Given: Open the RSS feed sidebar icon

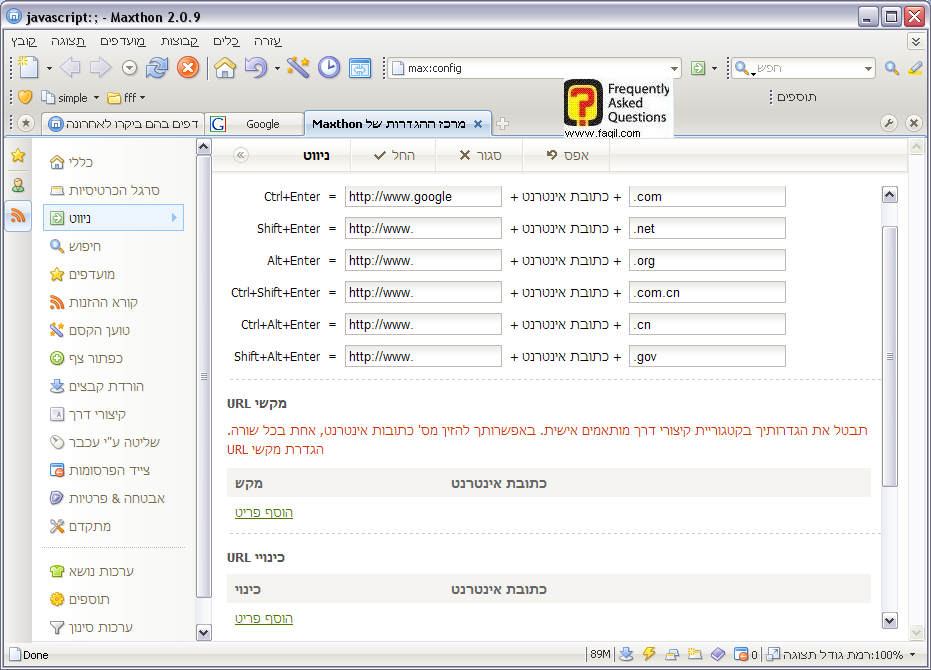Looking at the screenshot, I should (x=18, y=216).
